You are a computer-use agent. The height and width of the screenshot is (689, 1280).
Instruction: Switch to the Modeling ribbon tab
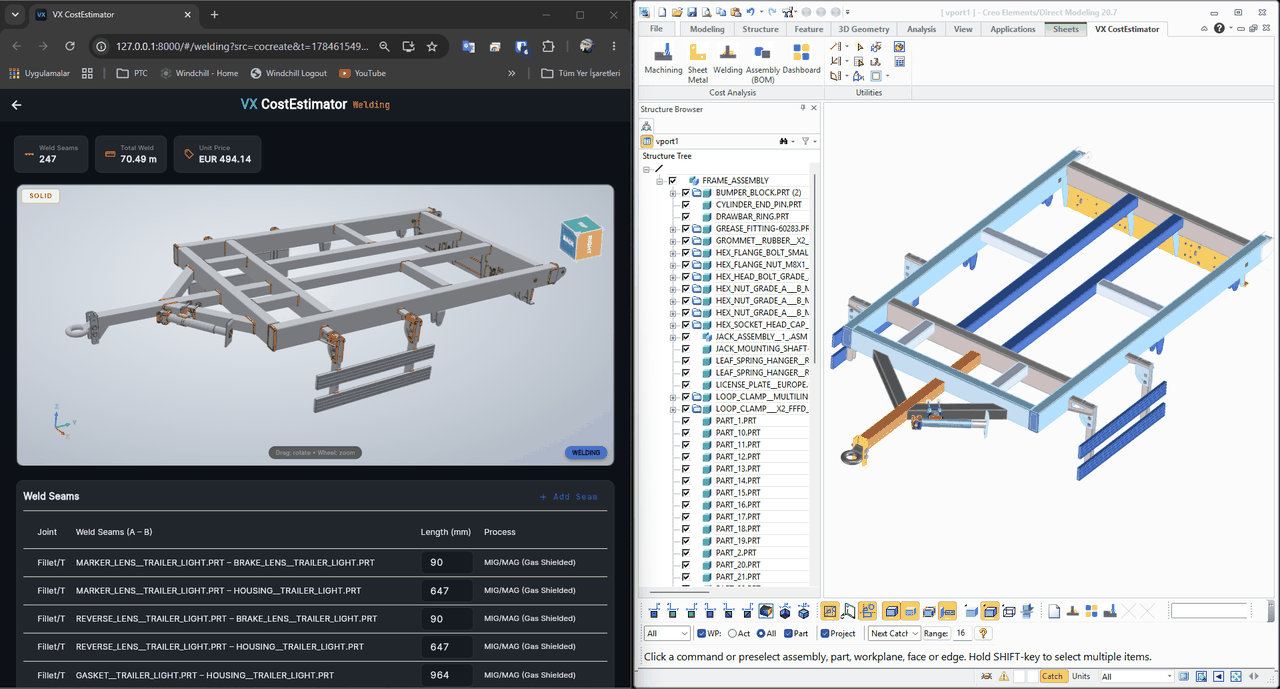coord(707,29)
